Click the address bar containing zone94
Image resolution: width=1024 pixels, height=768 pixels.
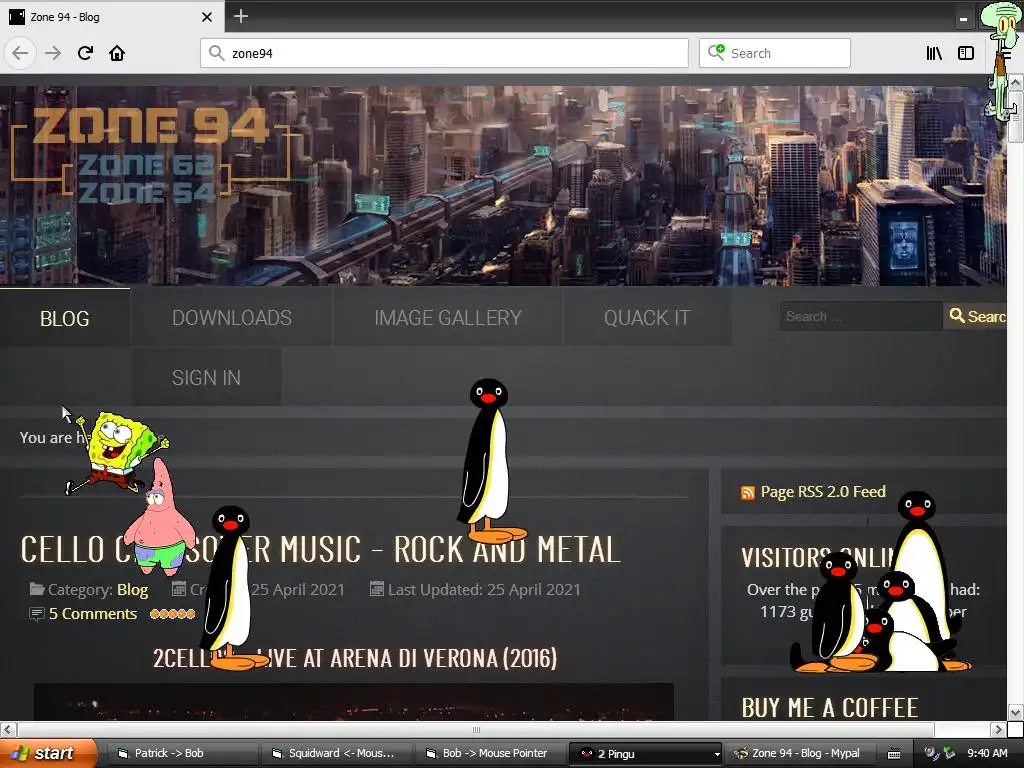click(444, 53)
